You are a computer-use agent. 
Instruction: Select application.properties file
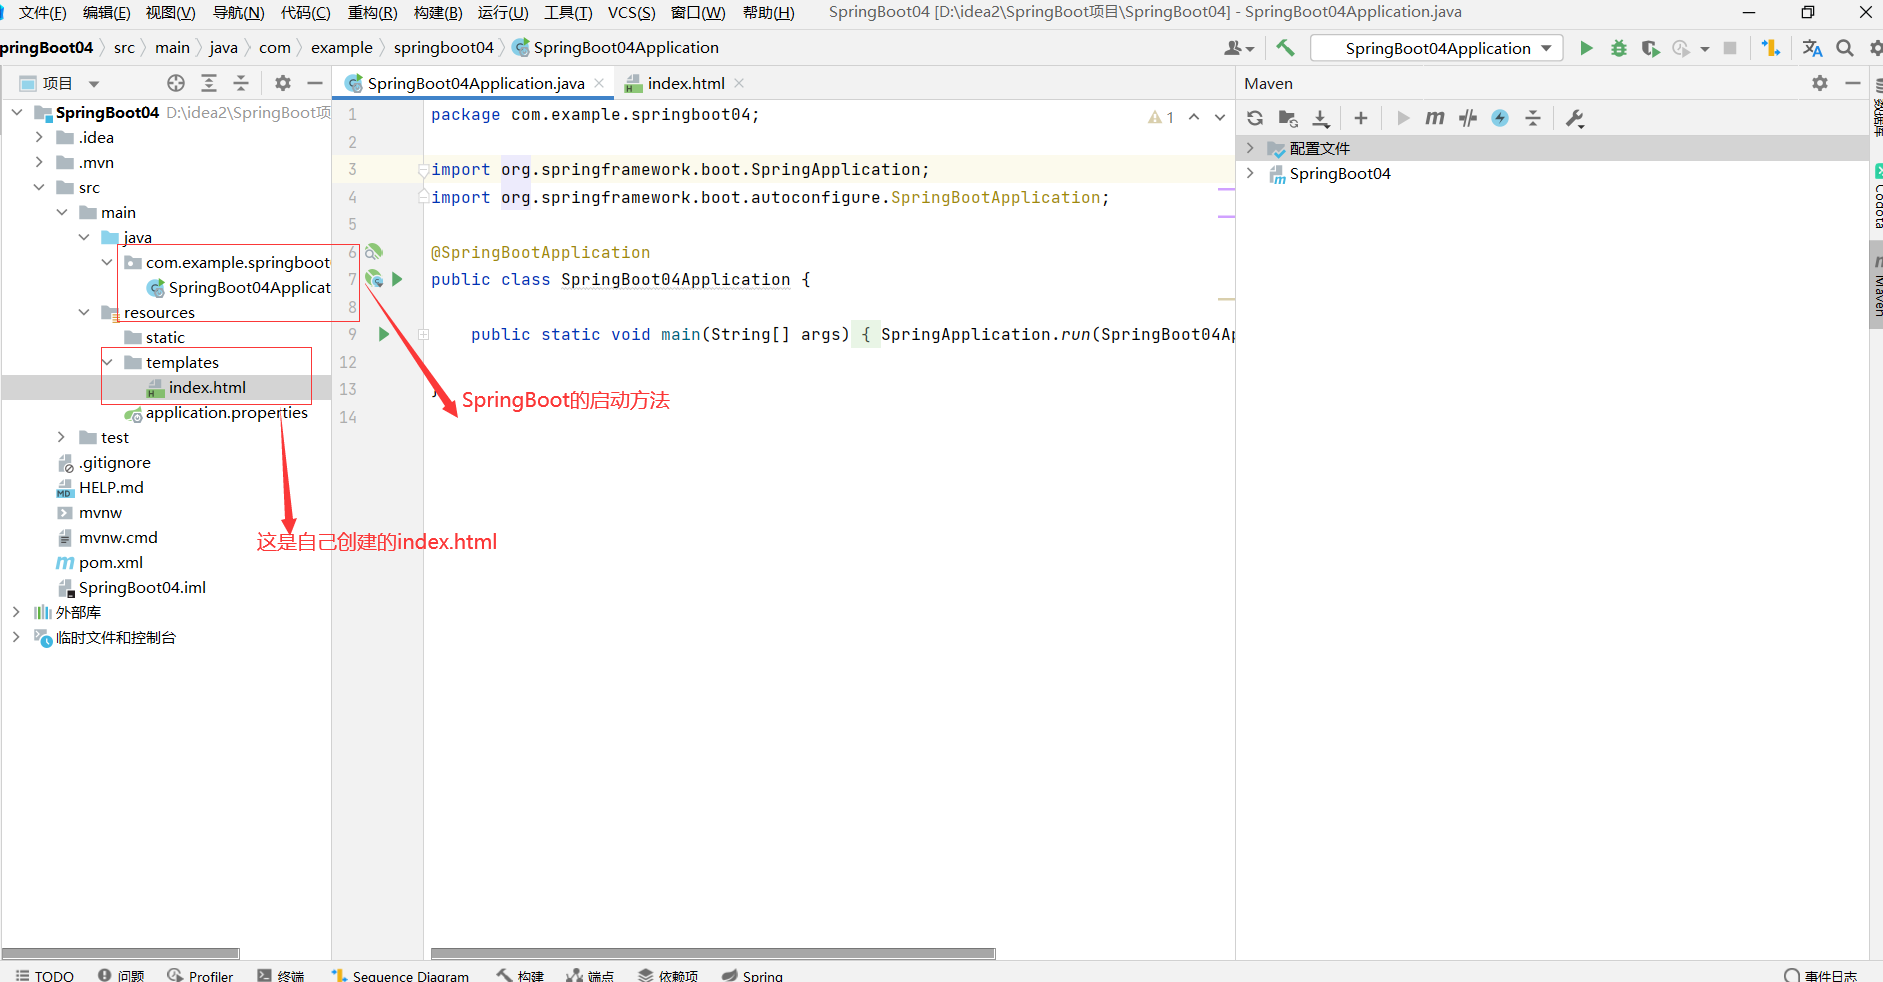(226, 412)
